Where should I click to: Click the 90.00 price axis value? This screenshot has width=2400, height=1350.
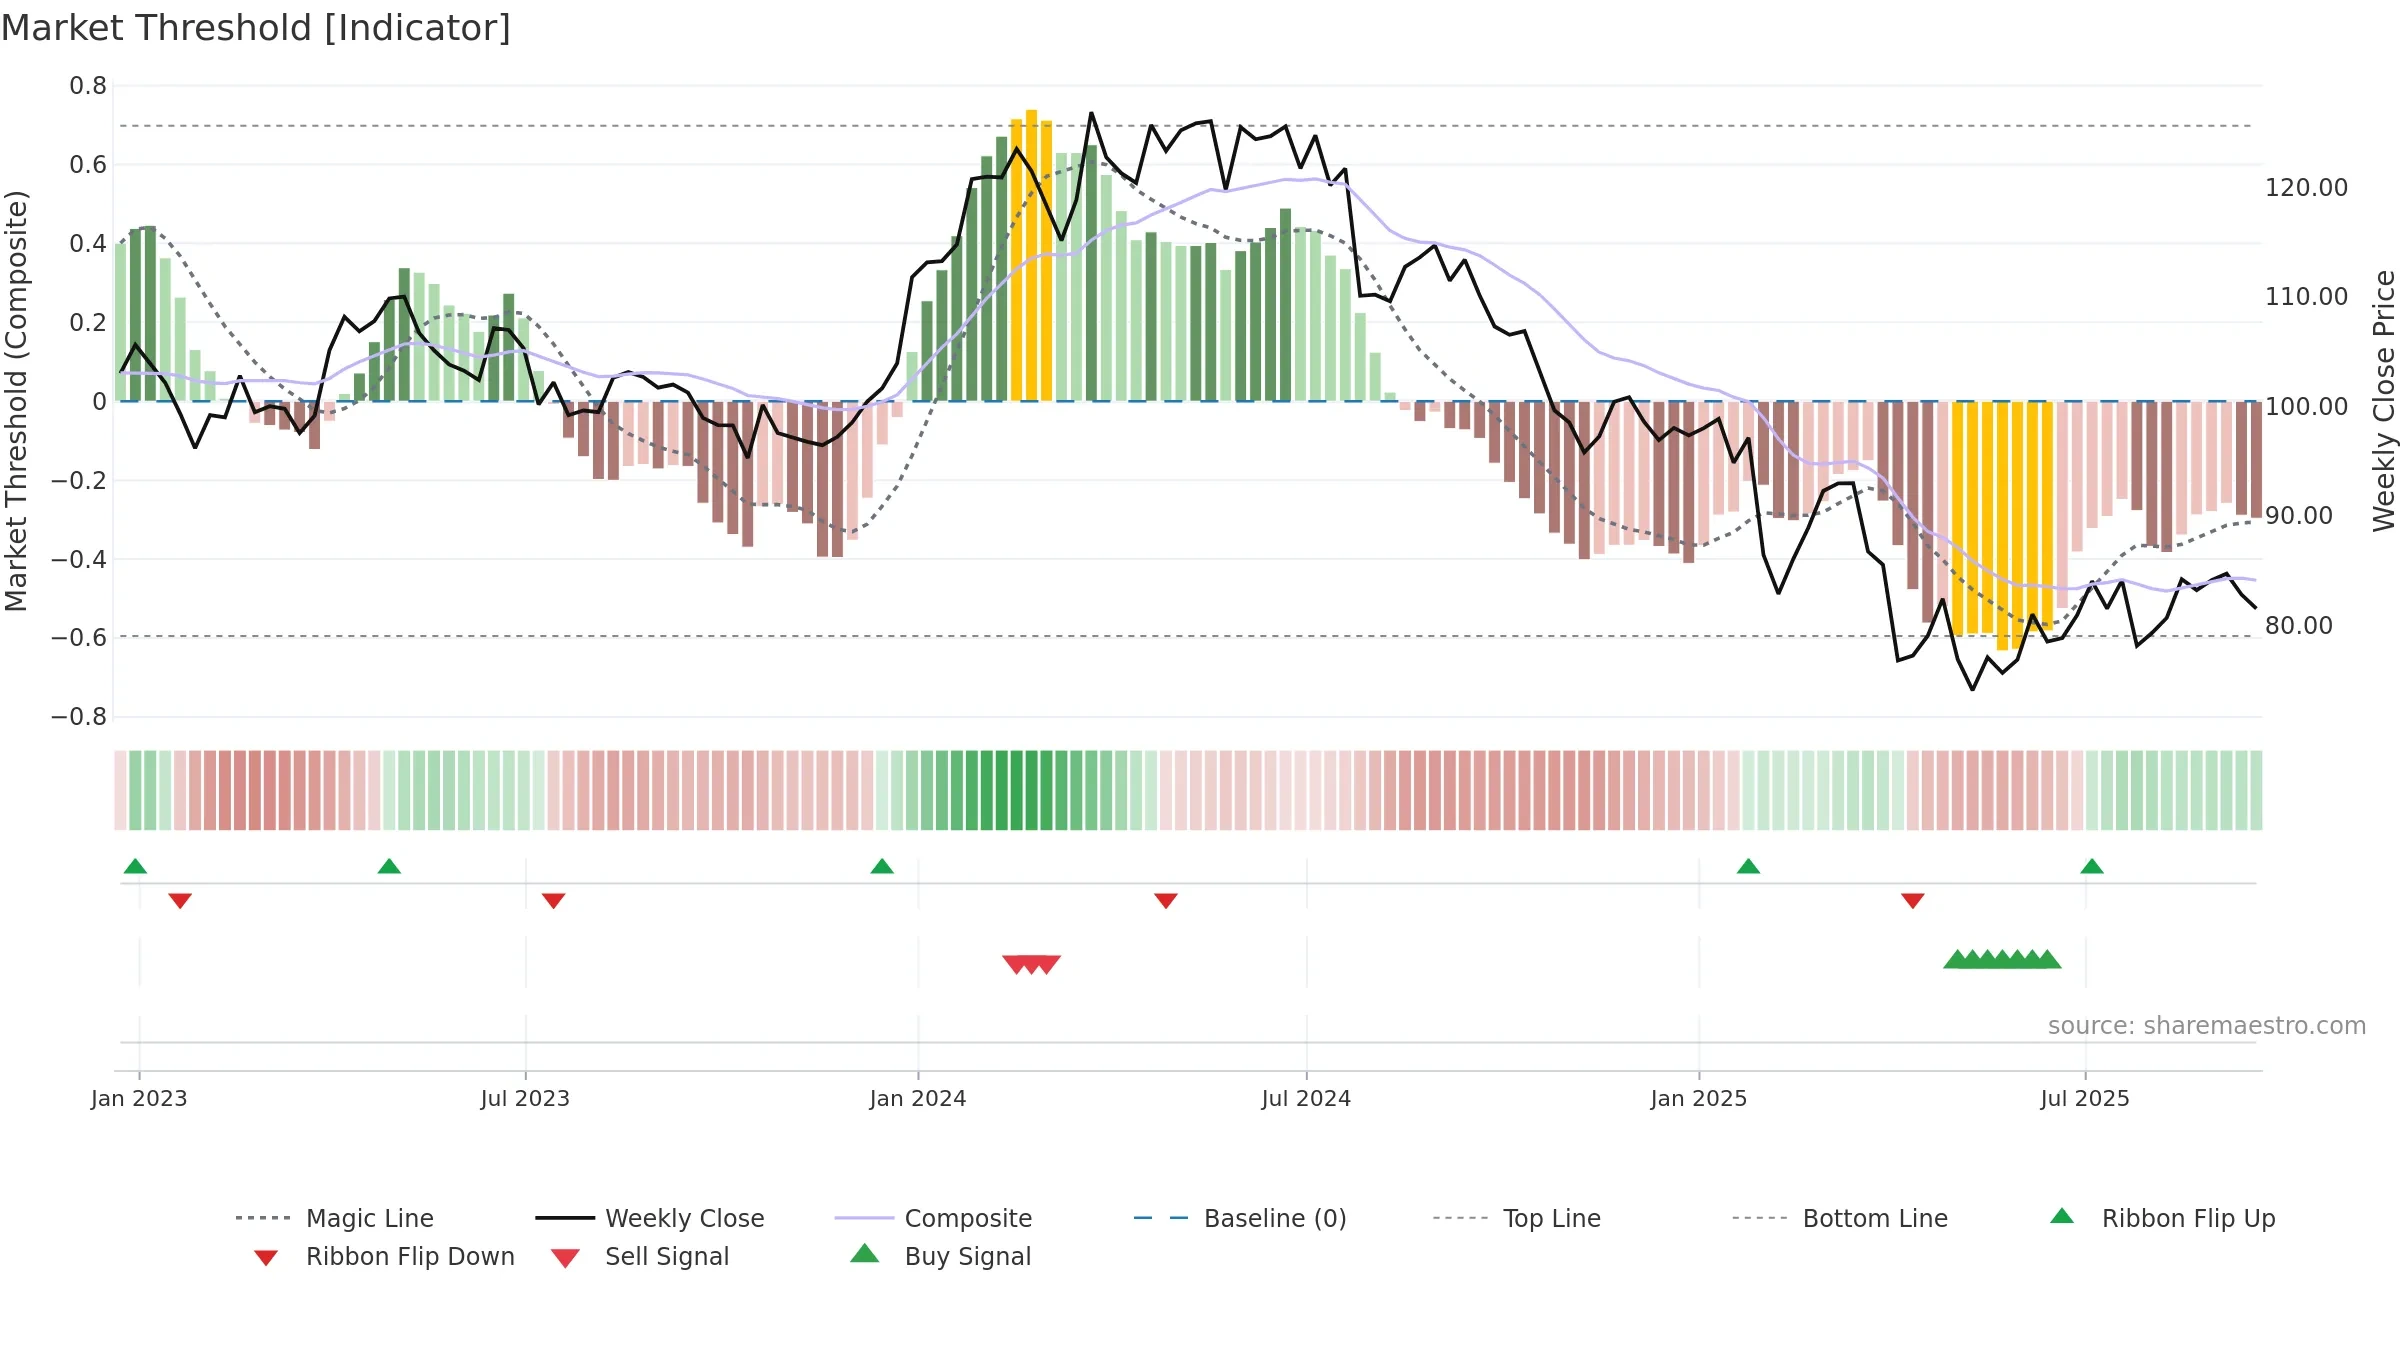(x=2299, y=516)
